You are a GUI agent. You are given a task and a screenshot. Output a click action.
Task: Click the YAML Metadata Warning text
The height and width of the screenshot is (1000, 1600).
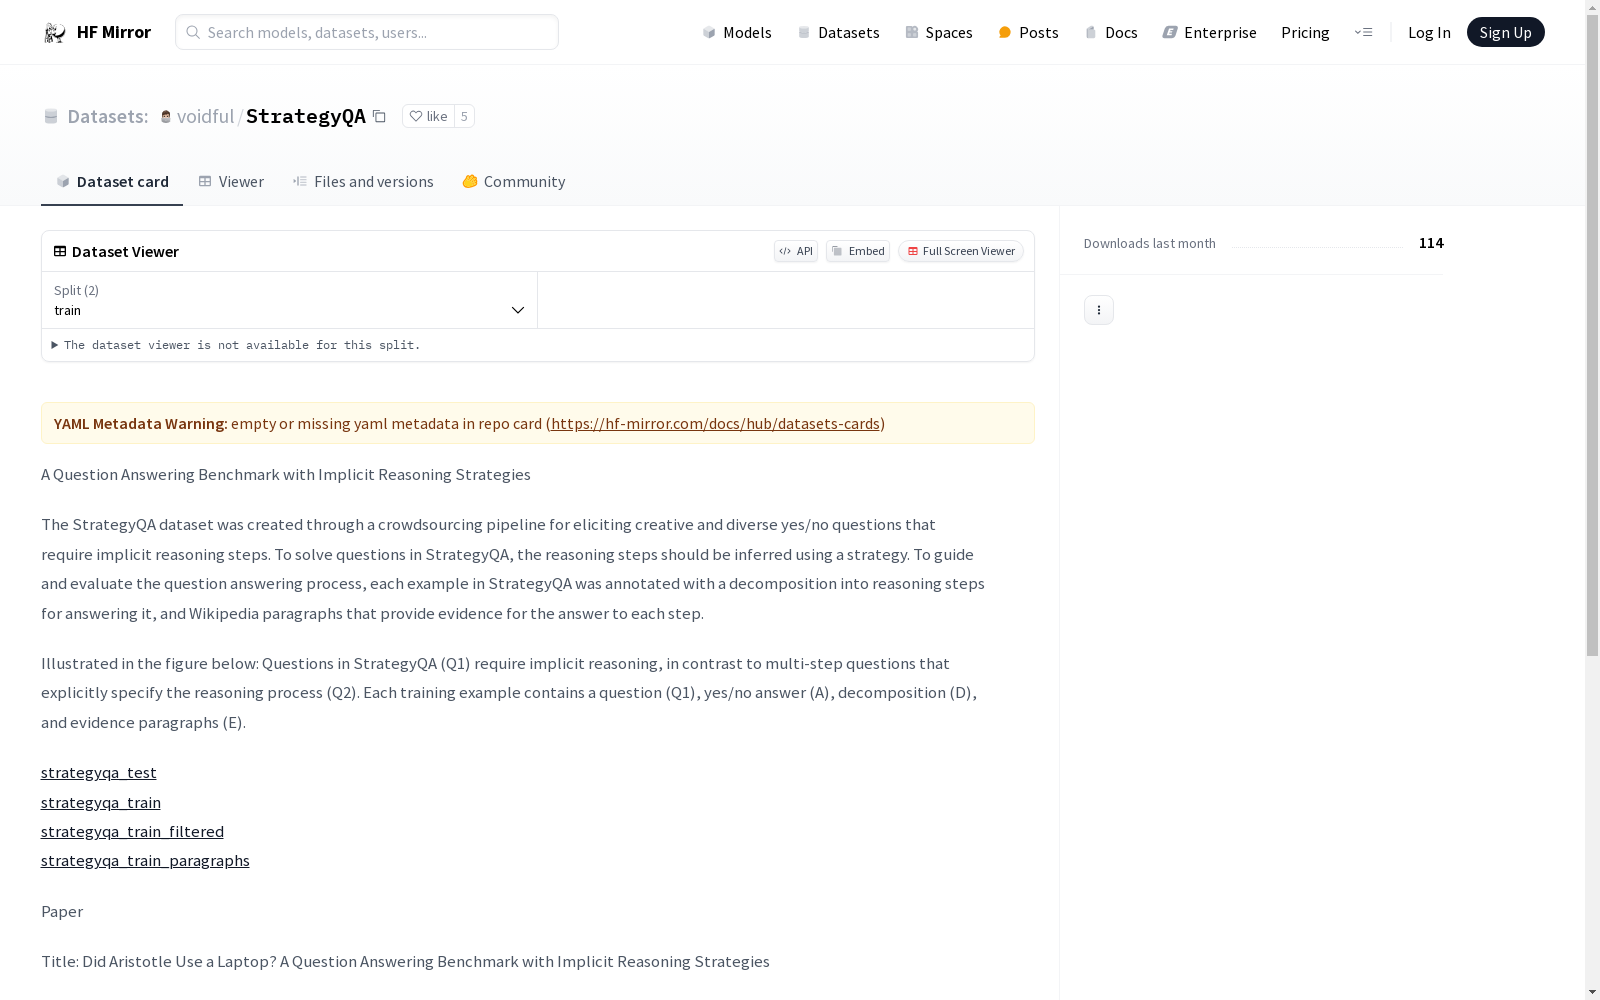coord(141,423)
